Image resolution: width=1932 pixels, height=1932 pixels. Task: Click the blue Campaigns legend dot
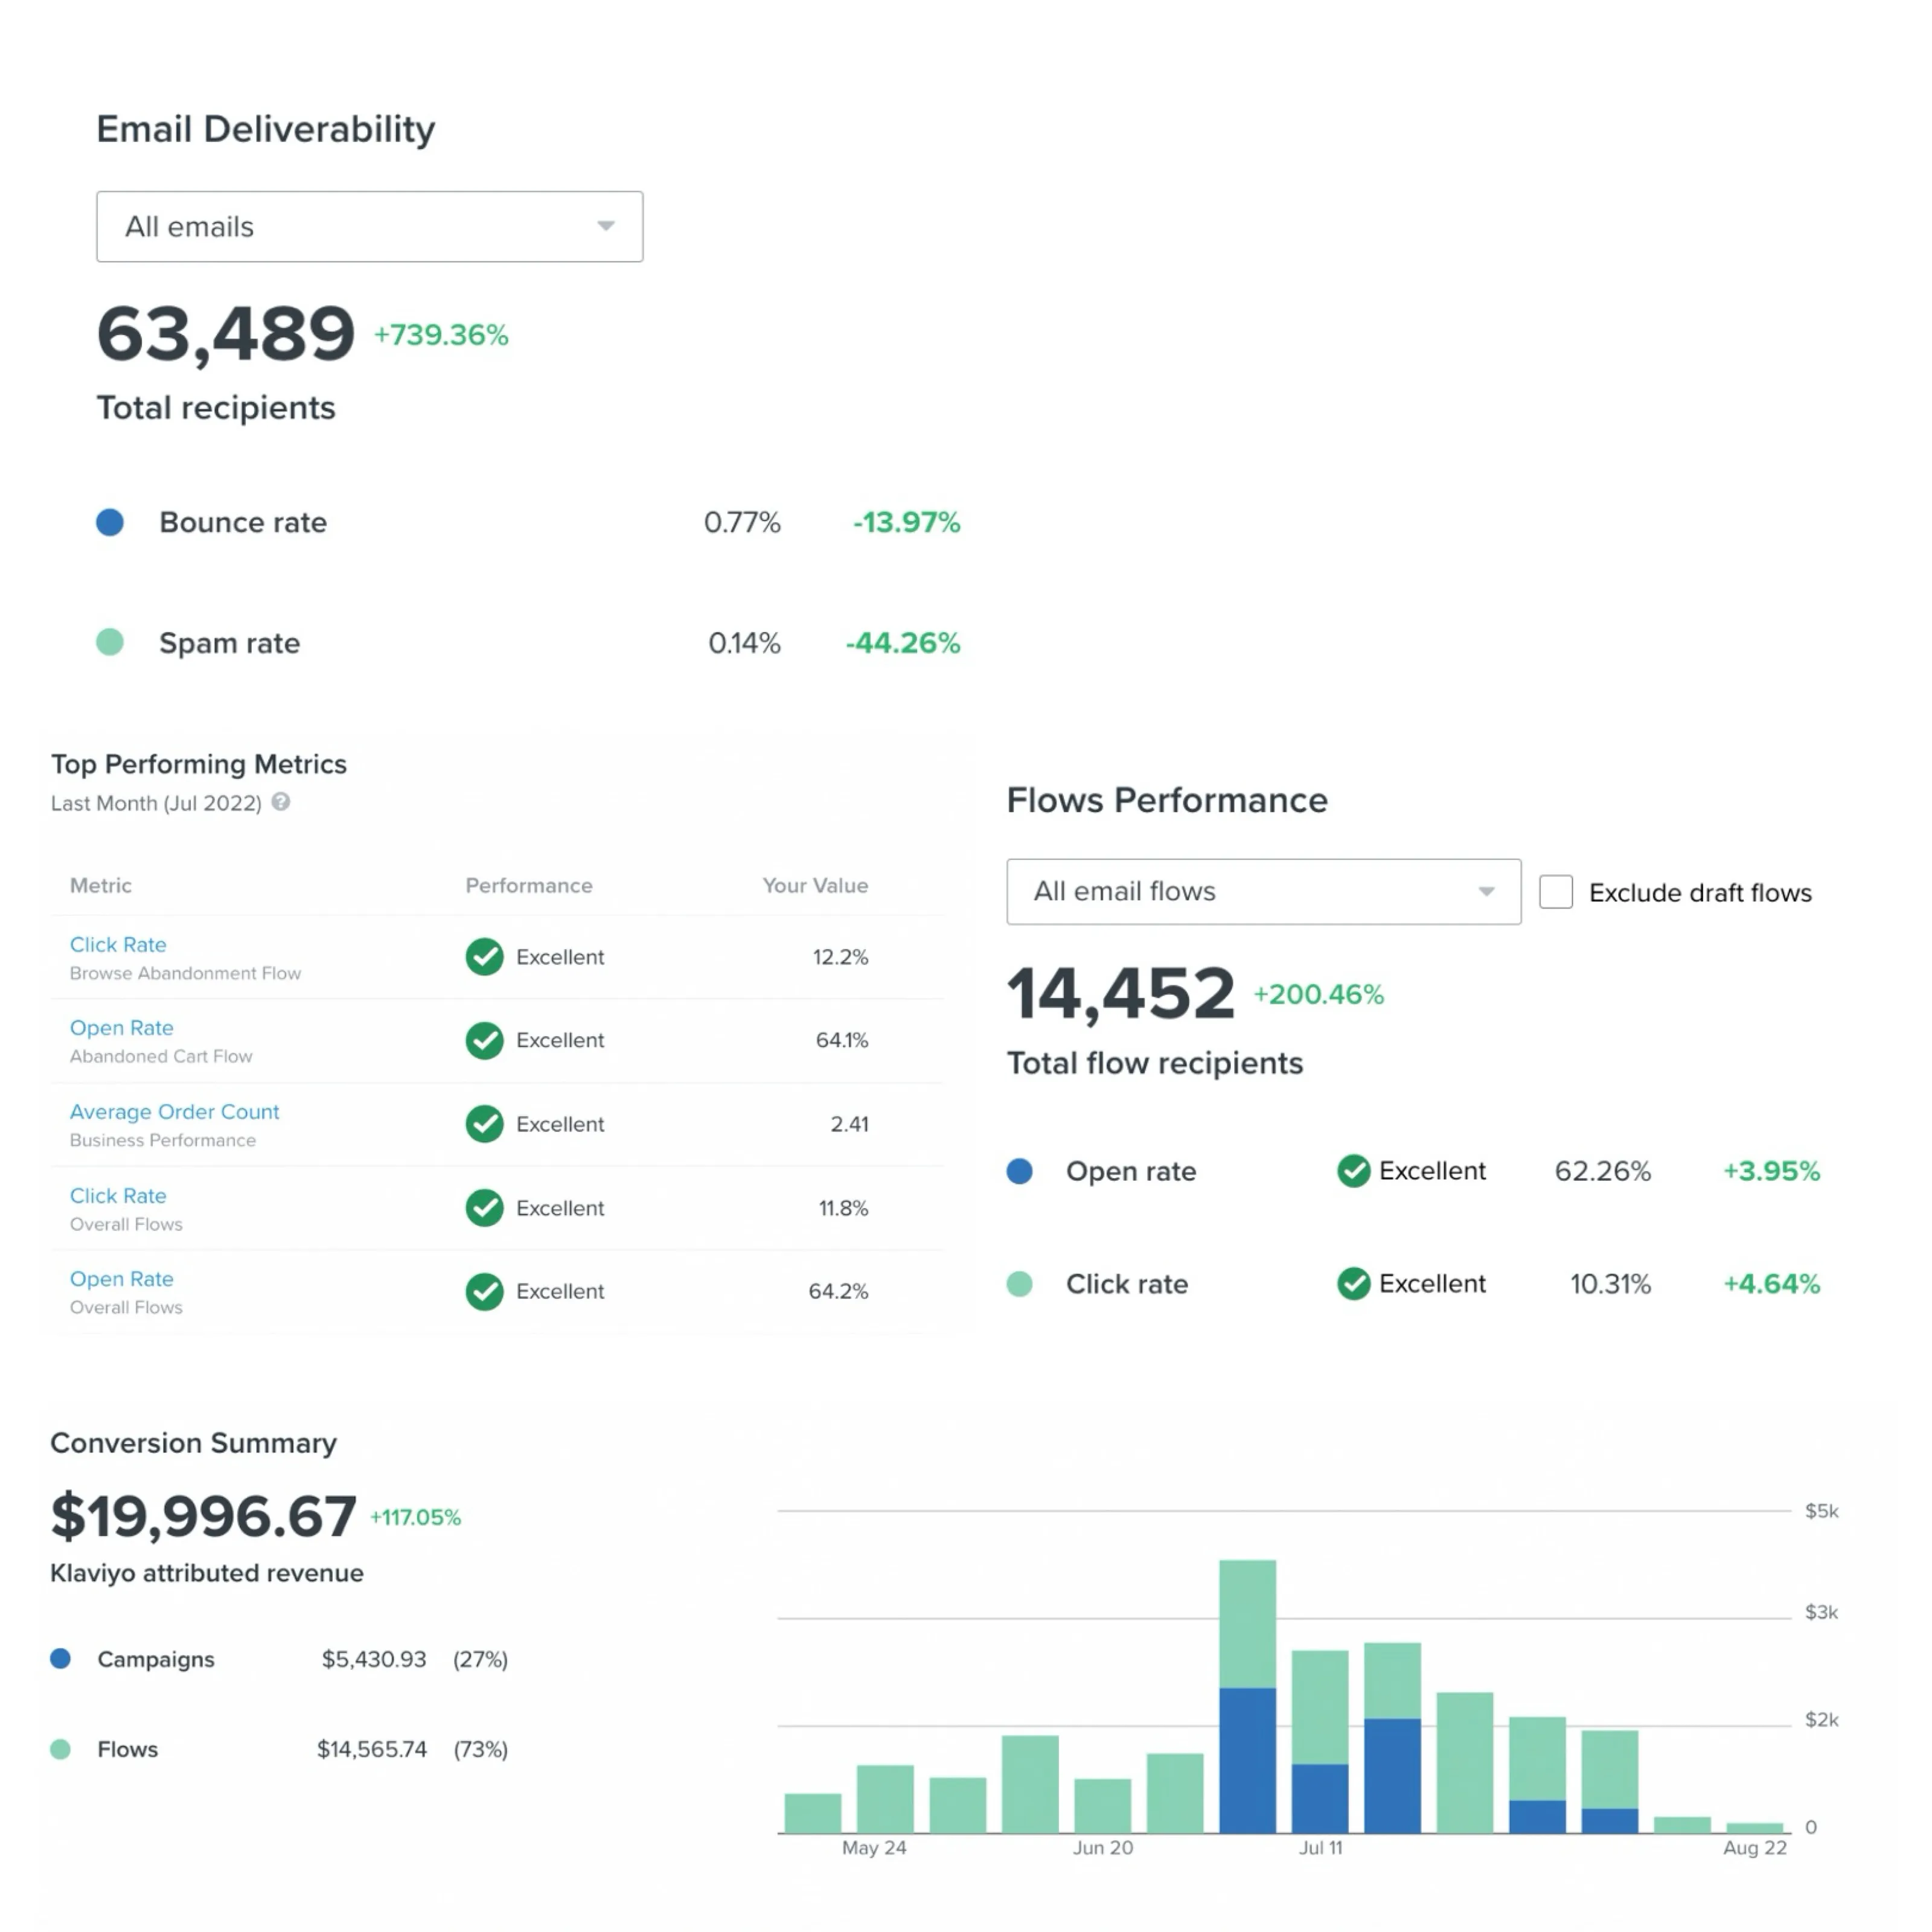pos(60,1659)
